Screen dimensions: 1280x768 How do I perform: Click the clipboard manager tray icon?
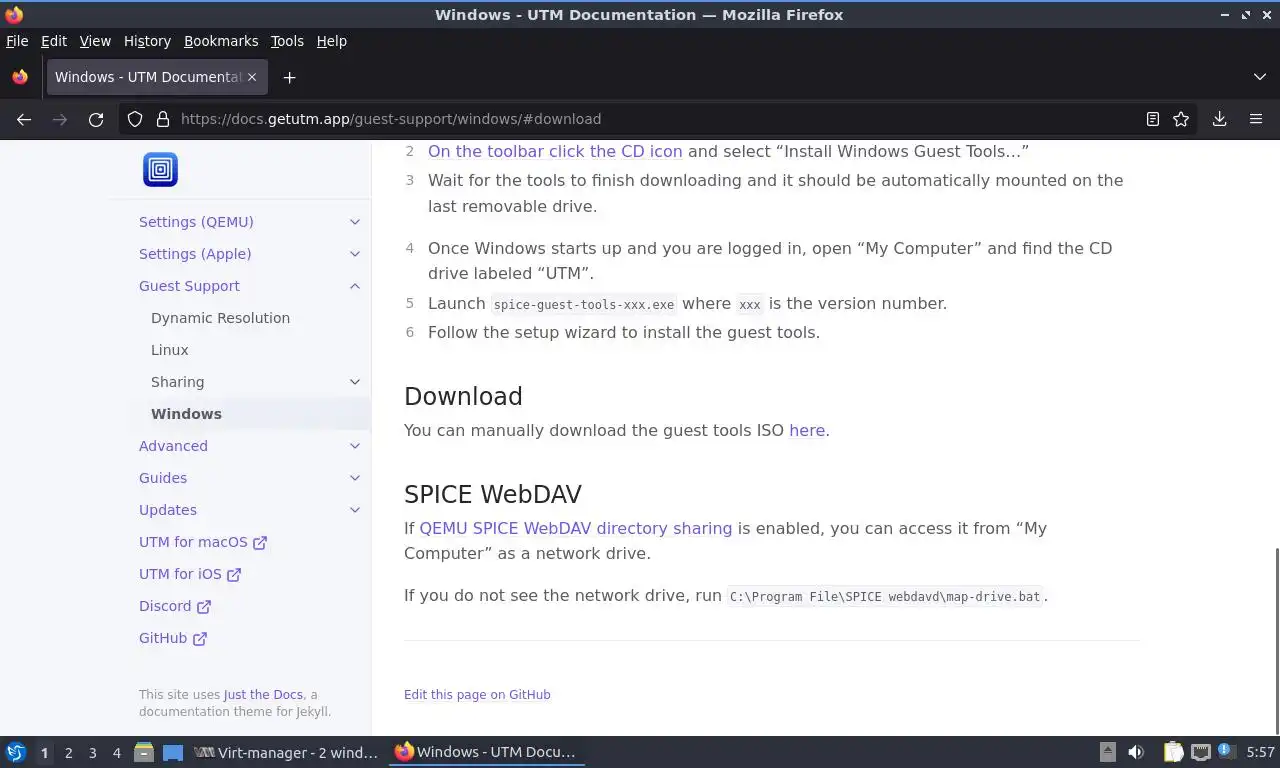pyautogui.click(x=1173, y=752)
